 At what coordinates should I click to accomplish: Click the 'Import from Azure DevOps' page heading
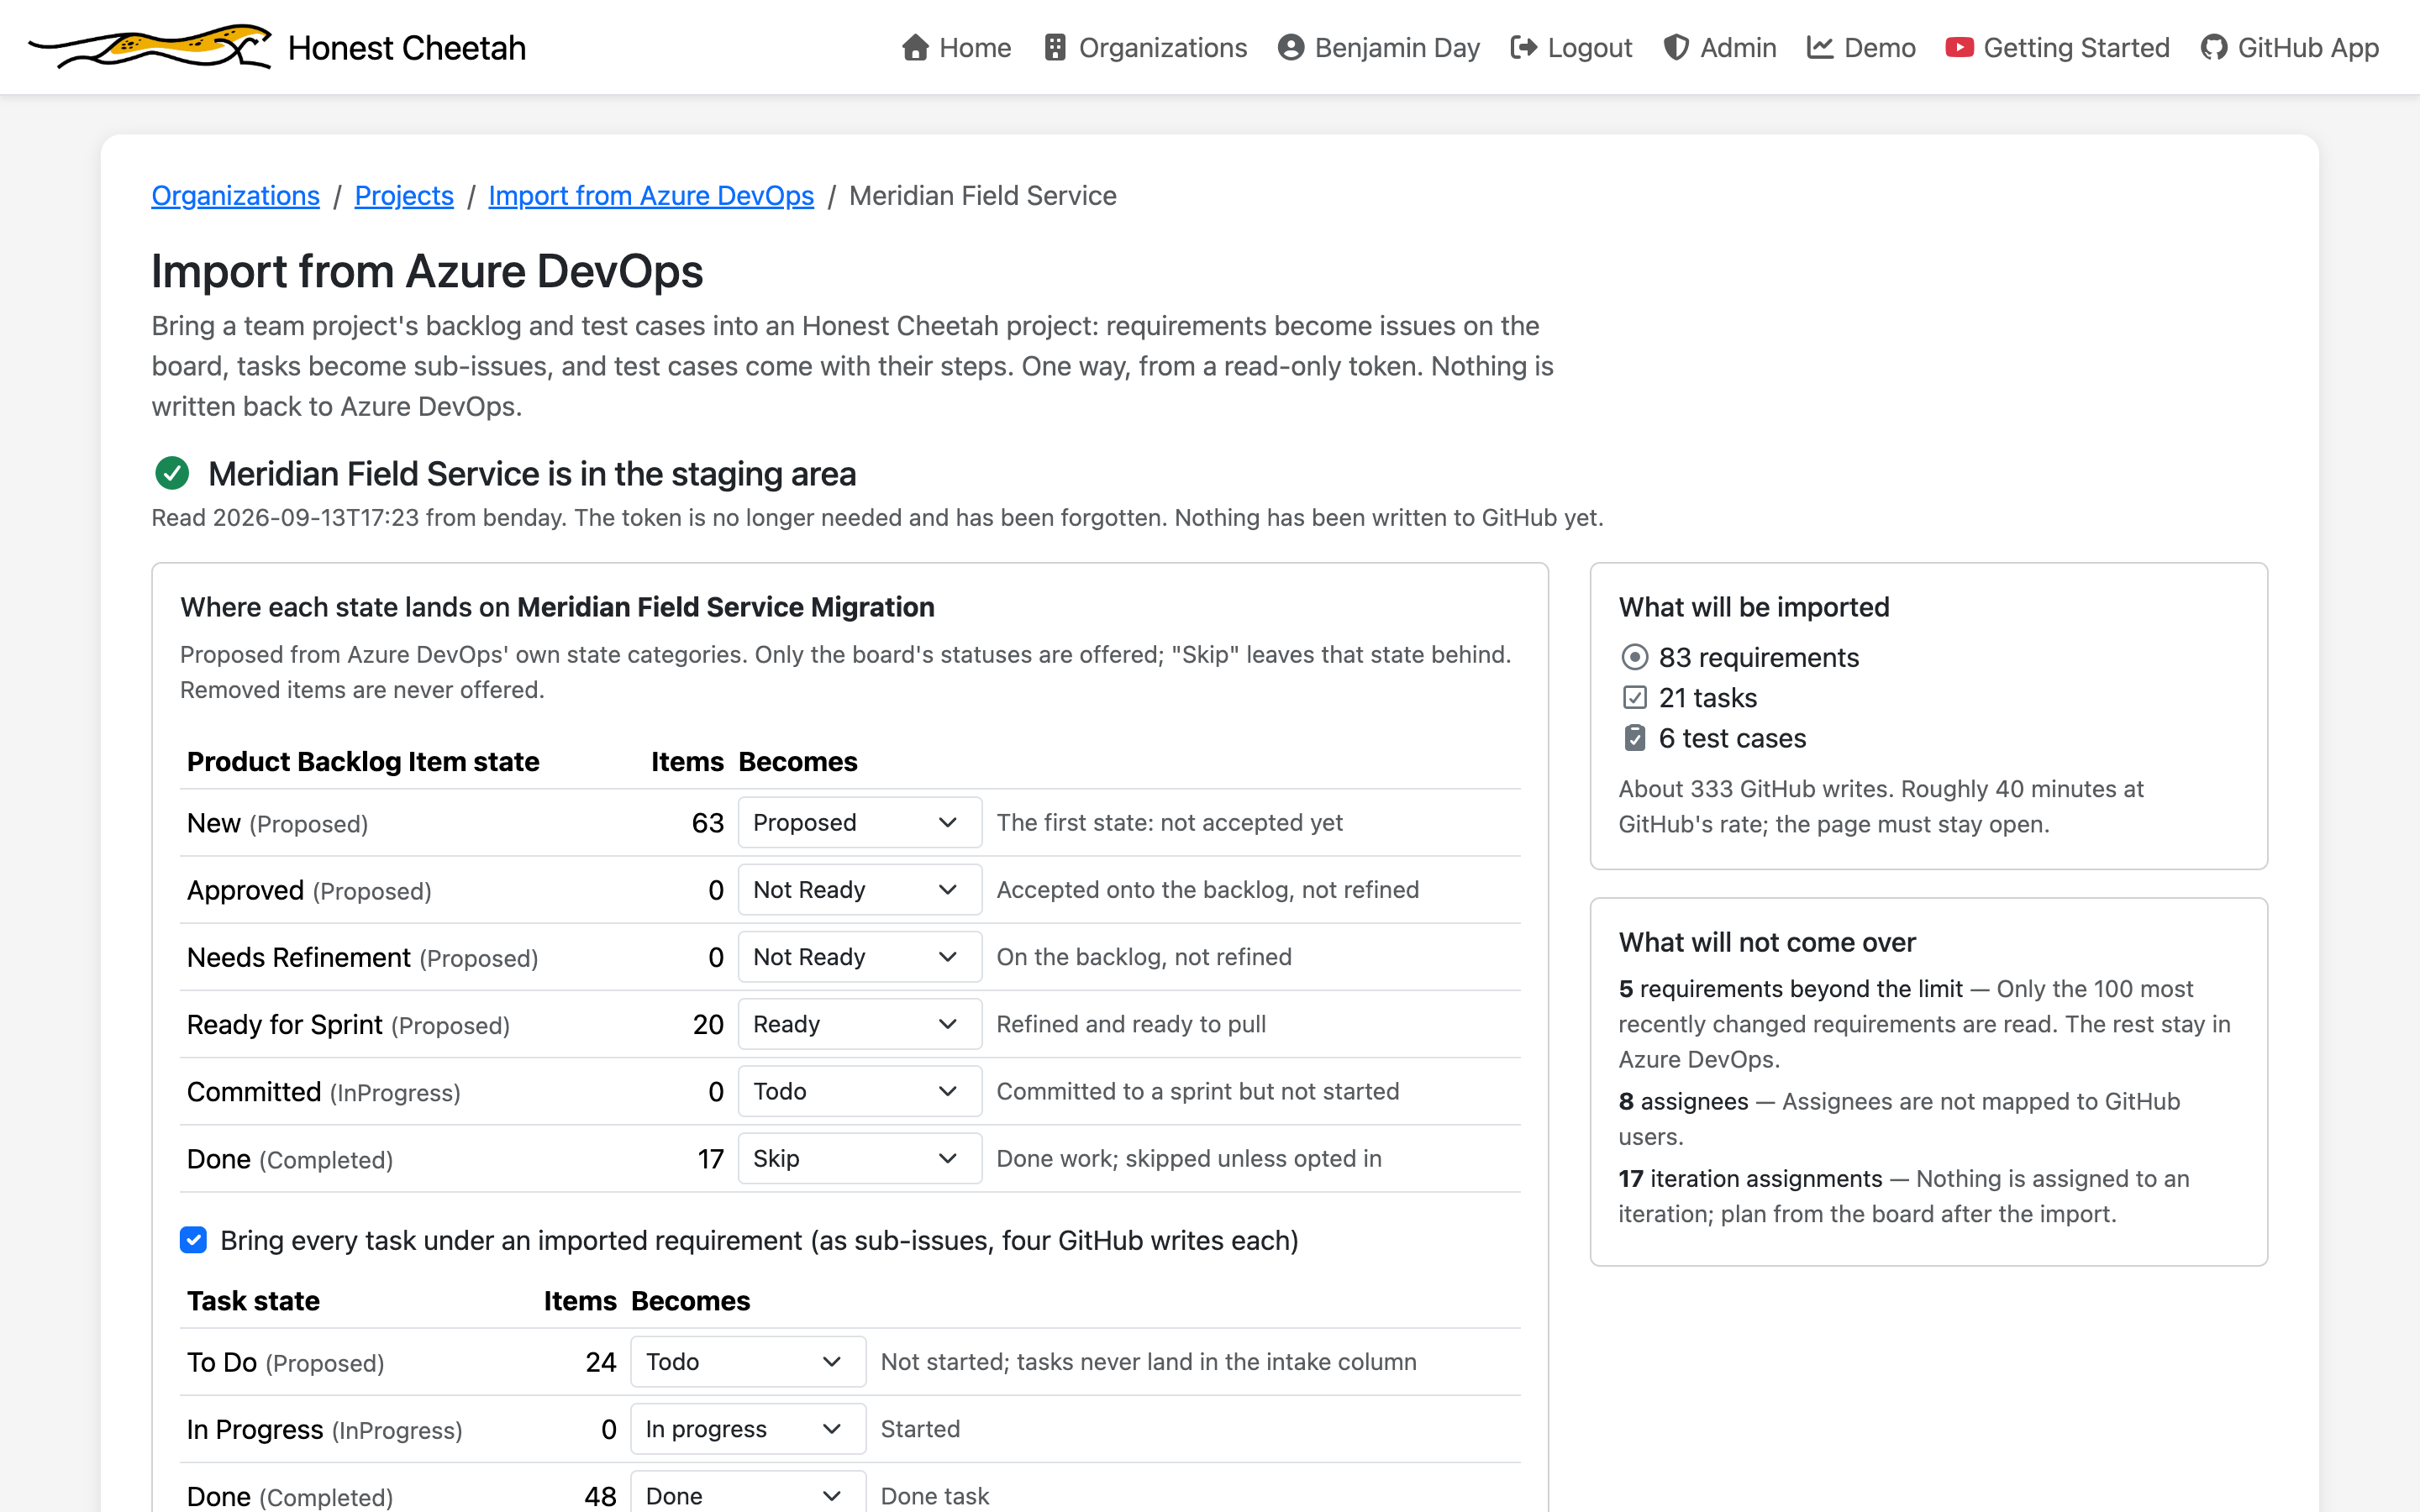(427, 271)
